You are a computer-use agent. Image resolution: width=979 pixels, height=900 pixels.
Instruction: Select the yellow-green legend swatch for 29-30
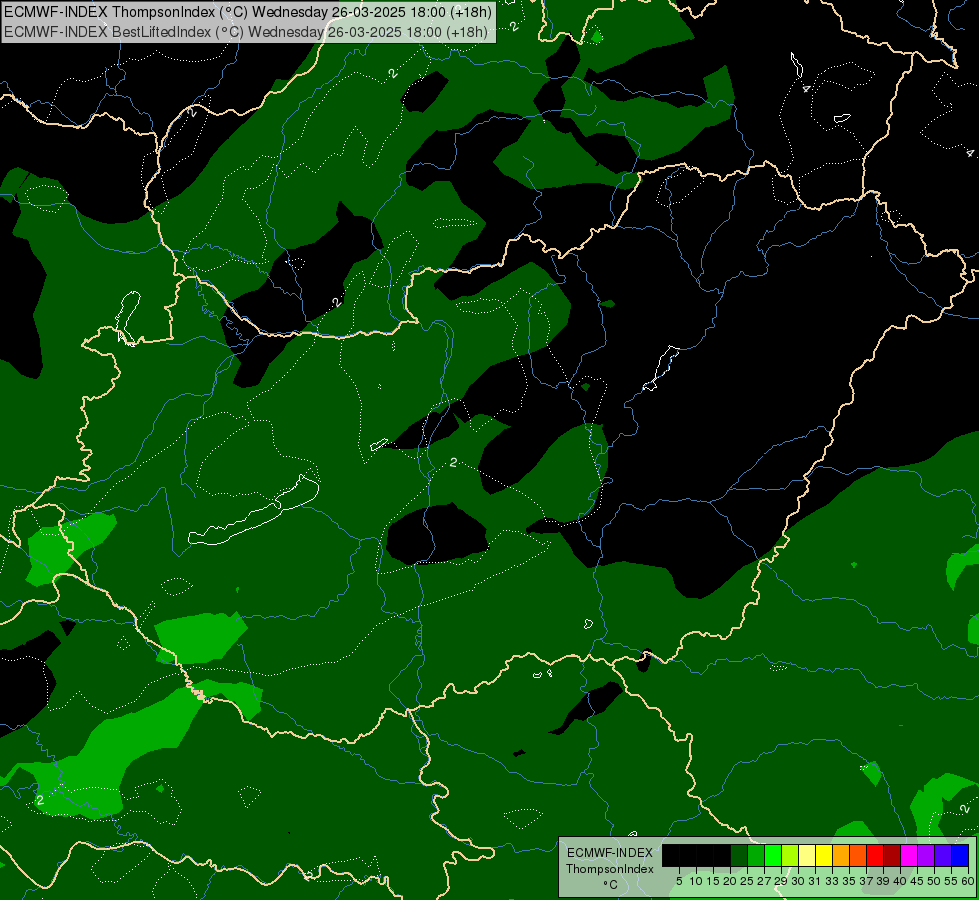pos(790,855)
